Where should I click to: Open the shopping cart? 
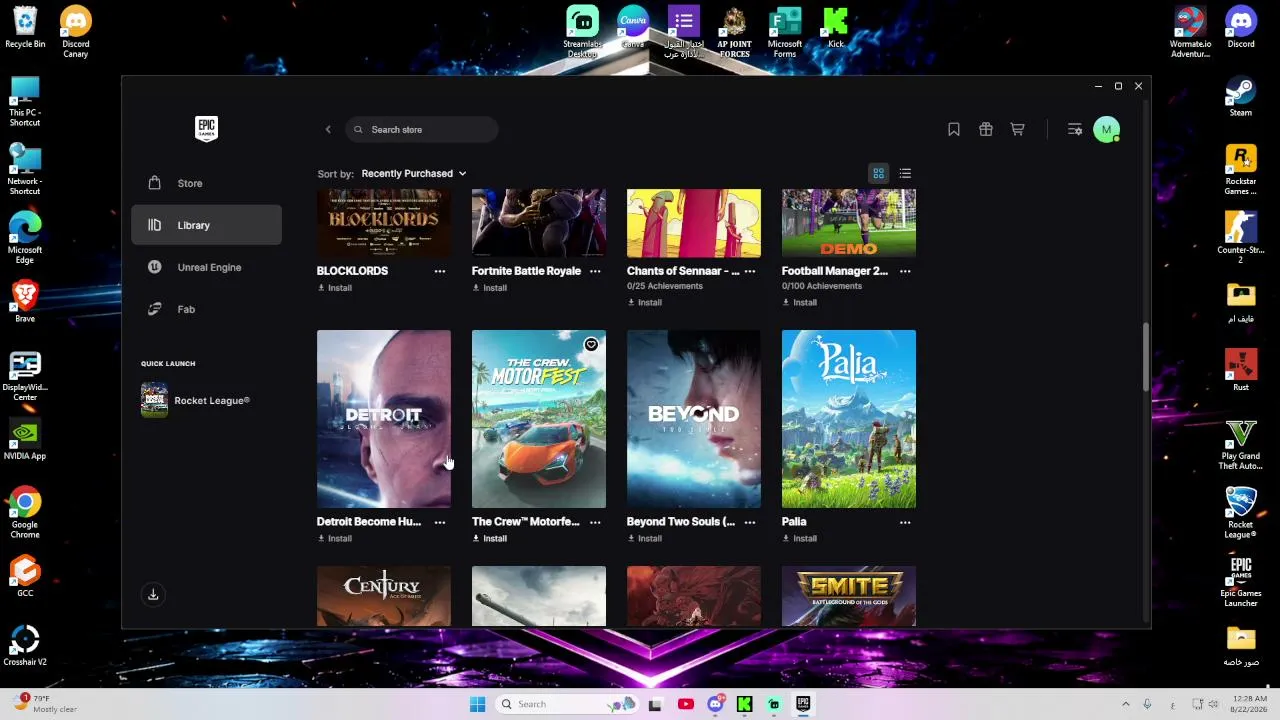(x=1017, y=129)
